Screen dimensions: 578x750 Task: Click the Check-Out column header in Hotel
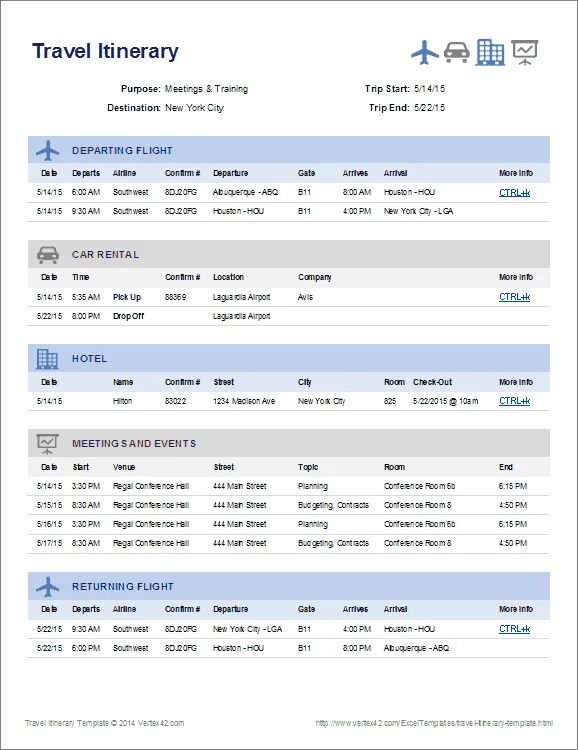pyautogui.click(x=433, y=382)
